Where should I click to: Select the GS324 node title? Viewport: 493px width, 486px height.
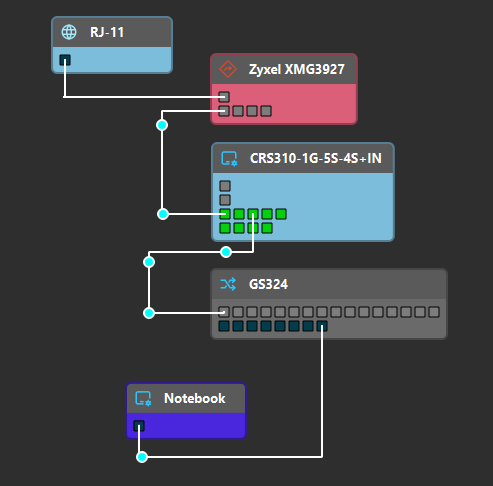pyautogui.click(x=268, y=284)
